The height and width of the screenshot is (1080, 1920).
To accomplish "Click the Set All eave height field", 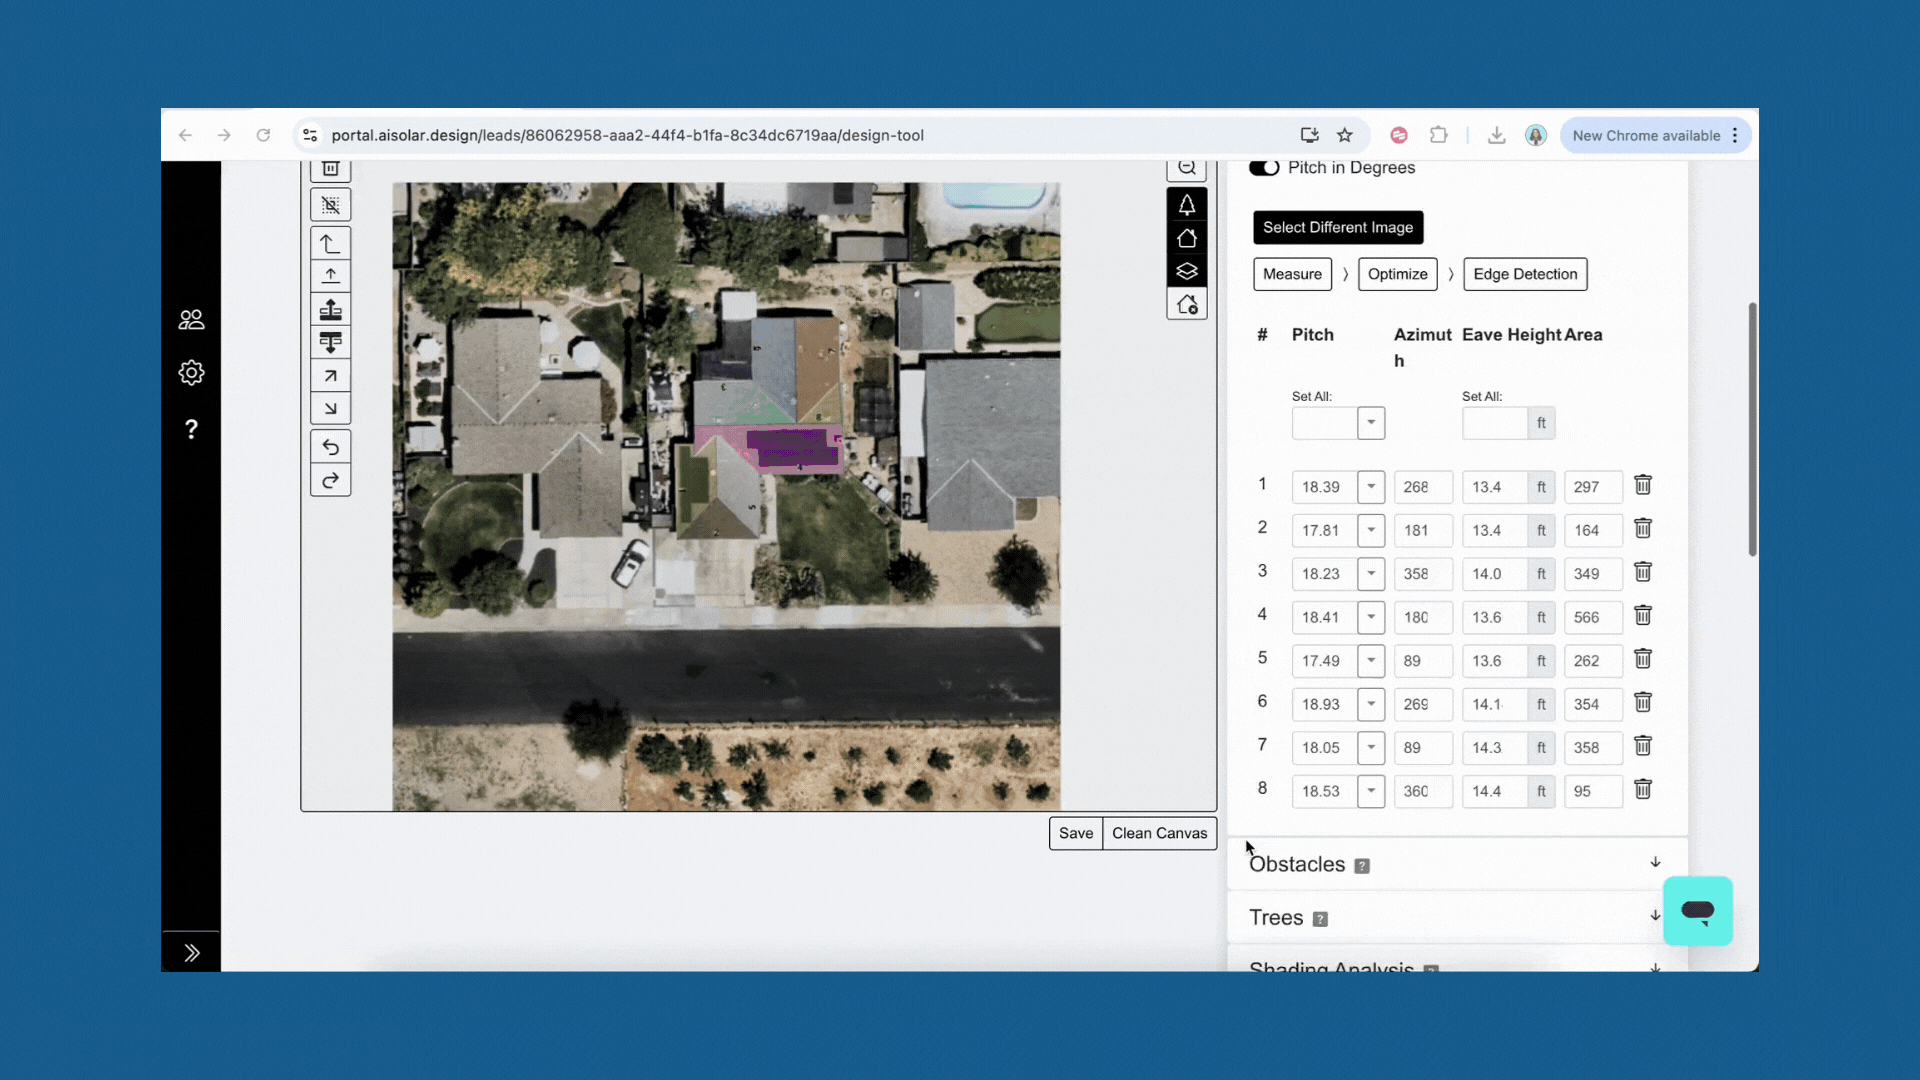I will pos(1495,423).
